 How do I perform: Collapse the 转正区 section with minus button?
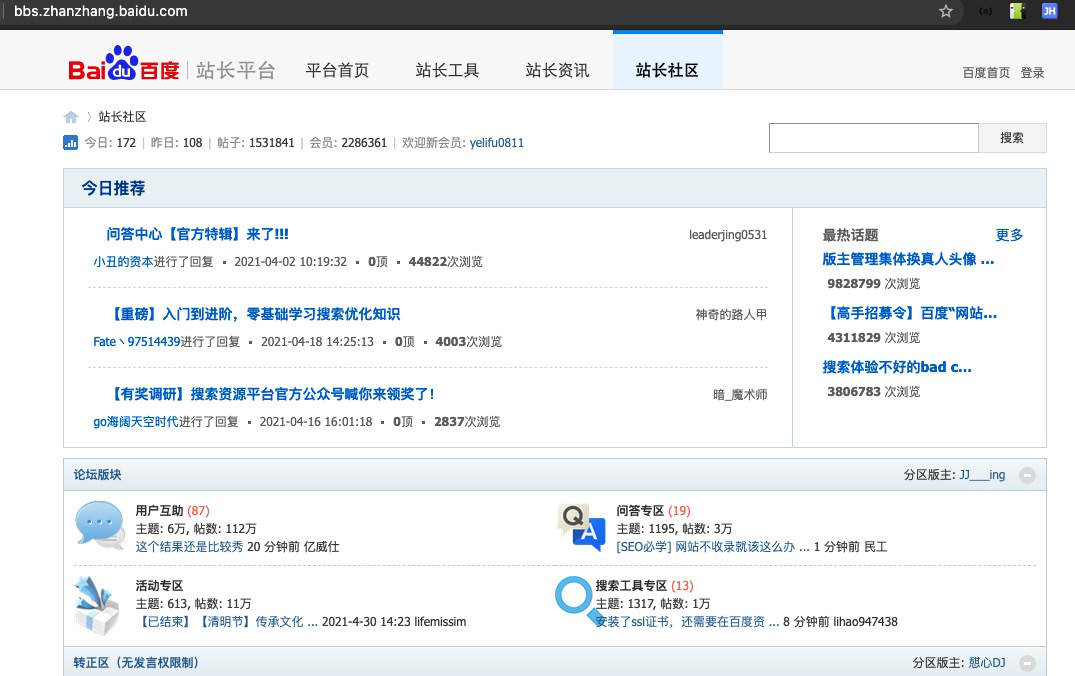click(1028, 662)
